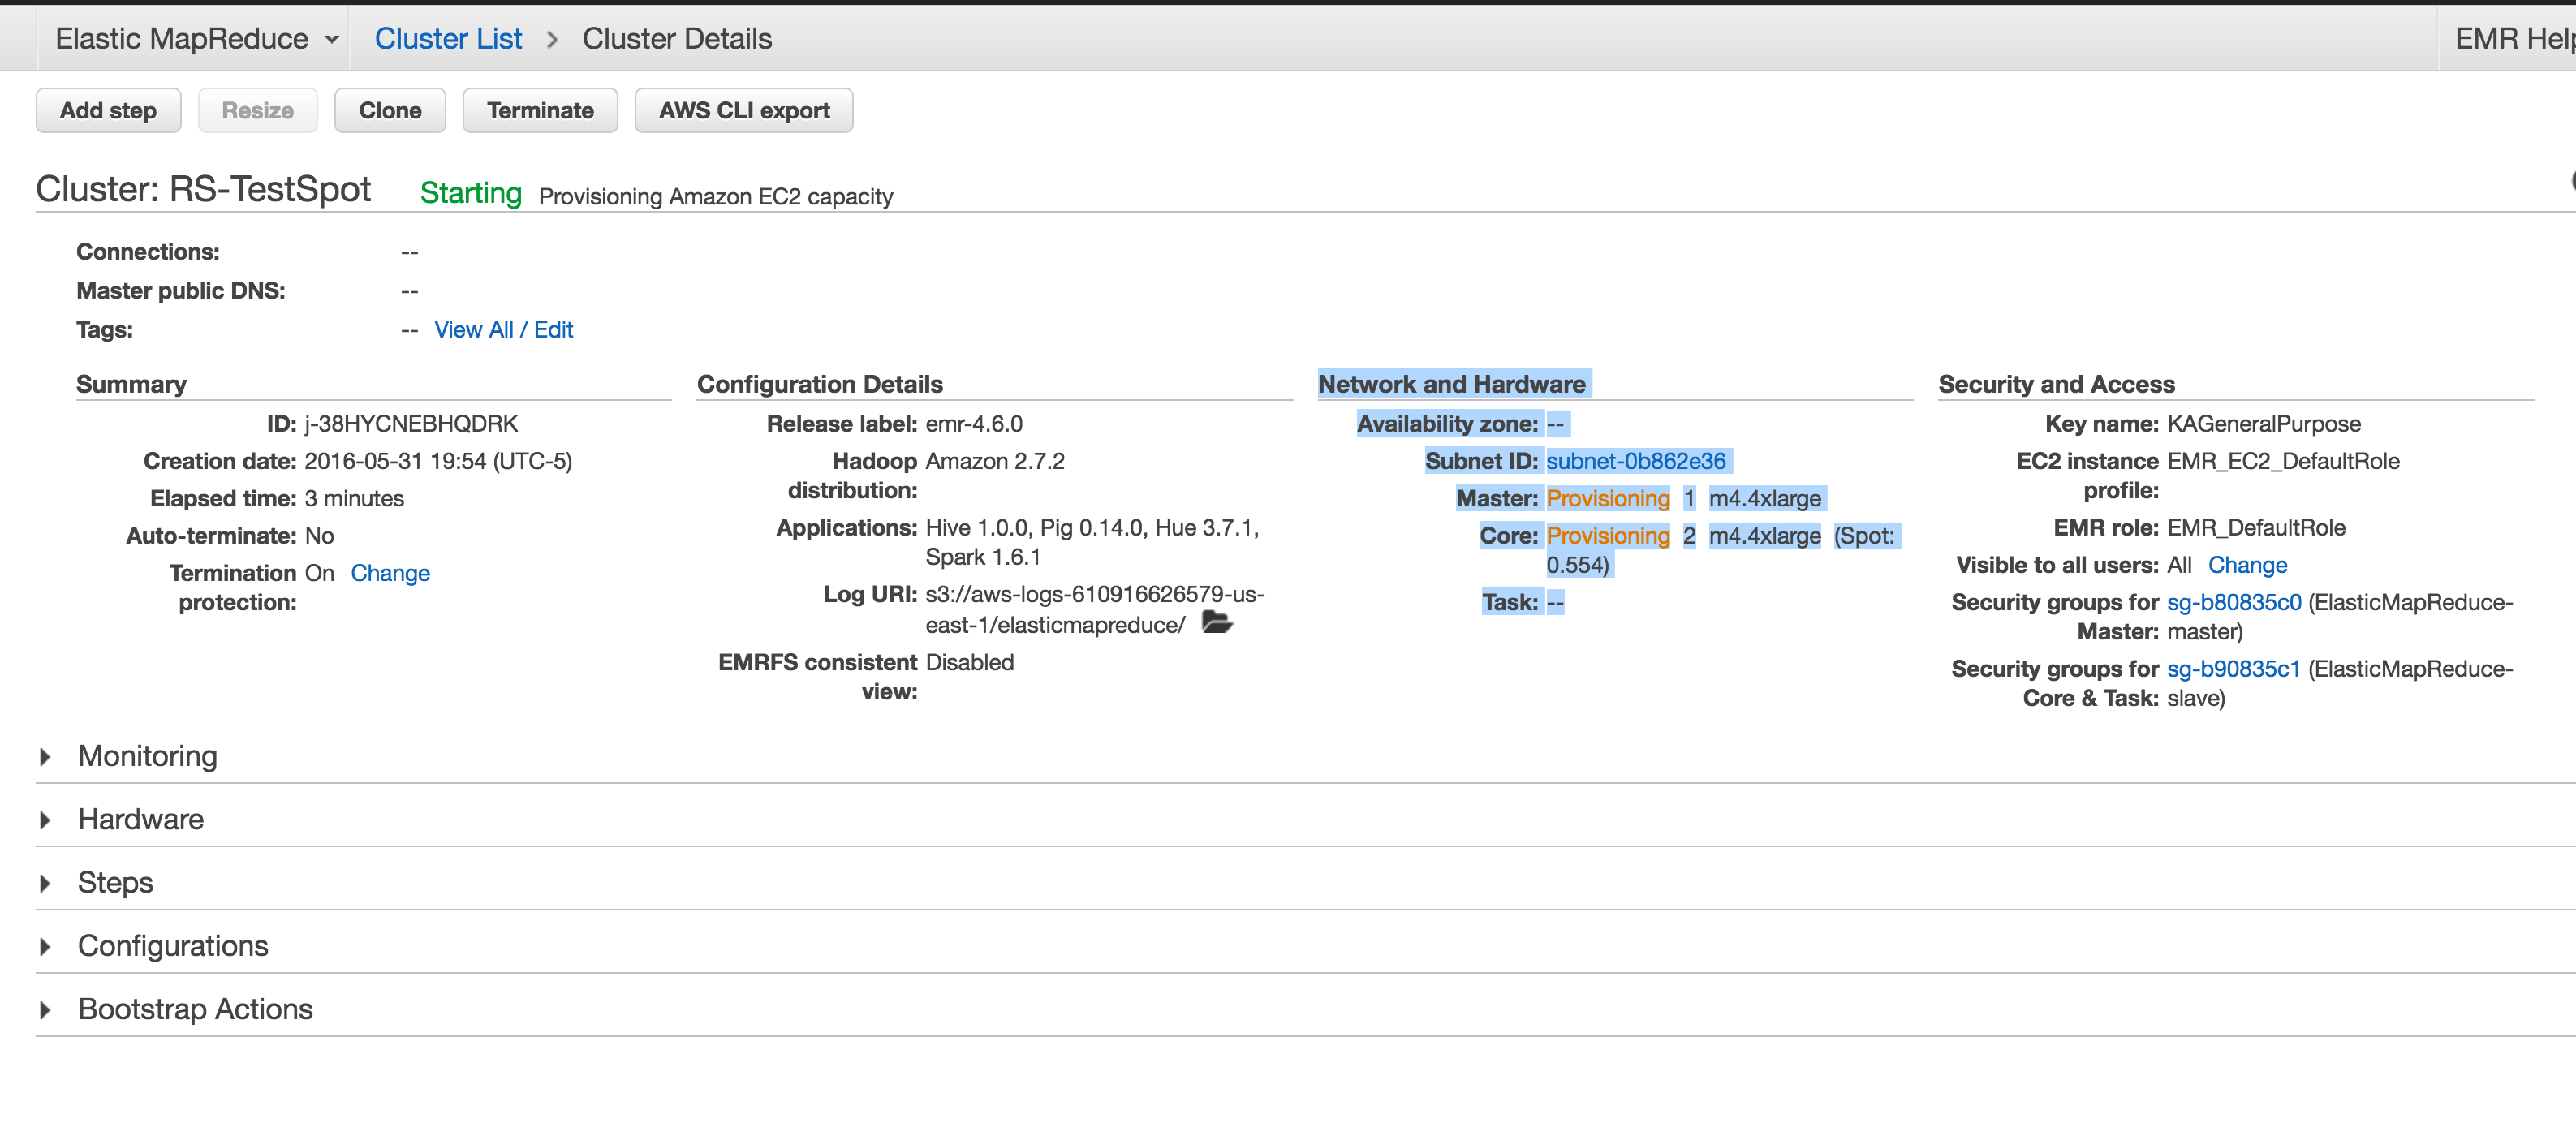Screen dimensions: 2576x1136
Task: Click EMRFS consistent view Disabled value
Action: 969,662
